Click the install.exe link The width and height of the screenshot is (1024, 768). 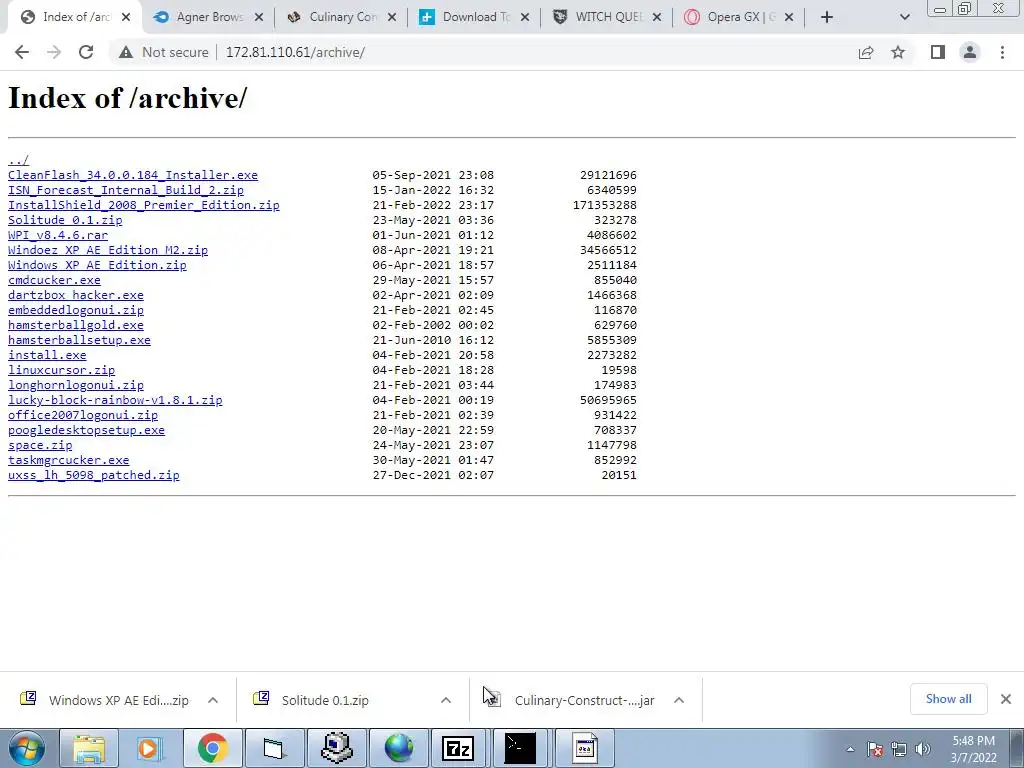tap(47, 355)
